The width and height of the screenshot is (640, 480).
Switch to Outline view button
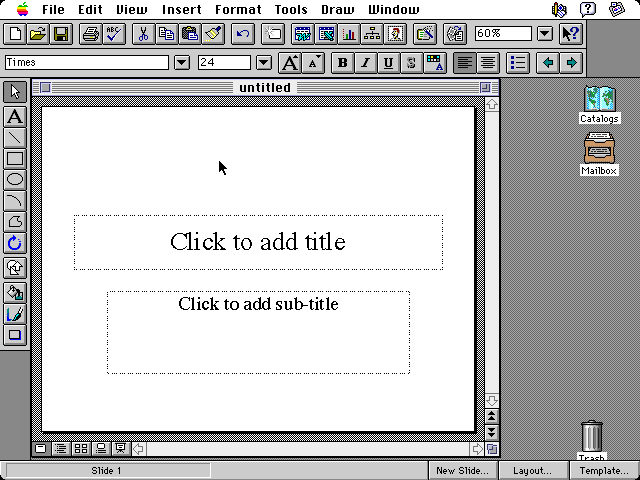tap(61, 449)
